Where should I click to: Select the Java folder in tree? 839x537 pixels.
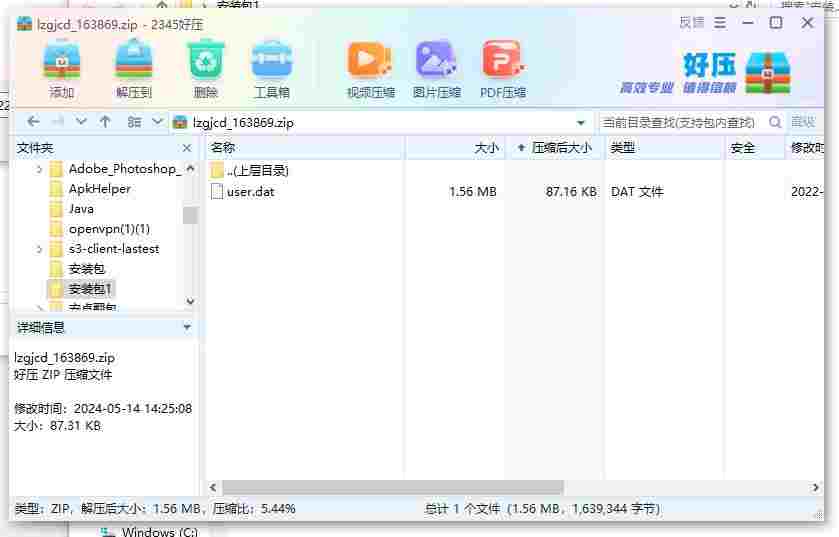coord(71,209)
